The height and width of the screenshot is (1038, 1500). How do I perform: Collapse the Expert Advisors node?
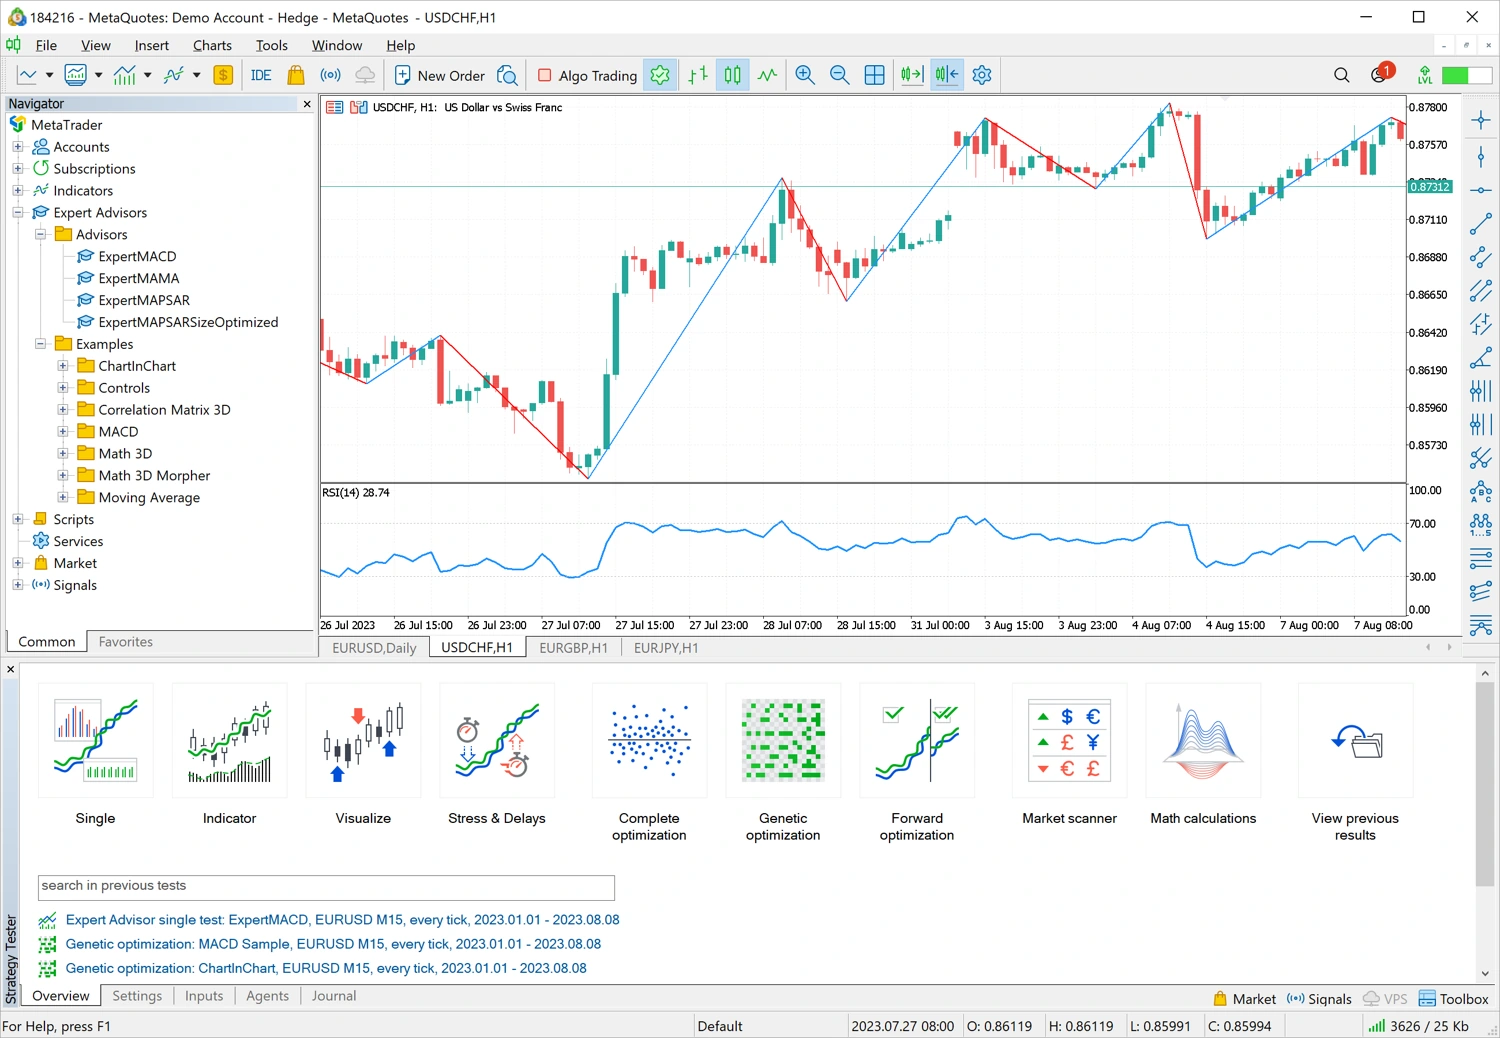click(18, 213)
